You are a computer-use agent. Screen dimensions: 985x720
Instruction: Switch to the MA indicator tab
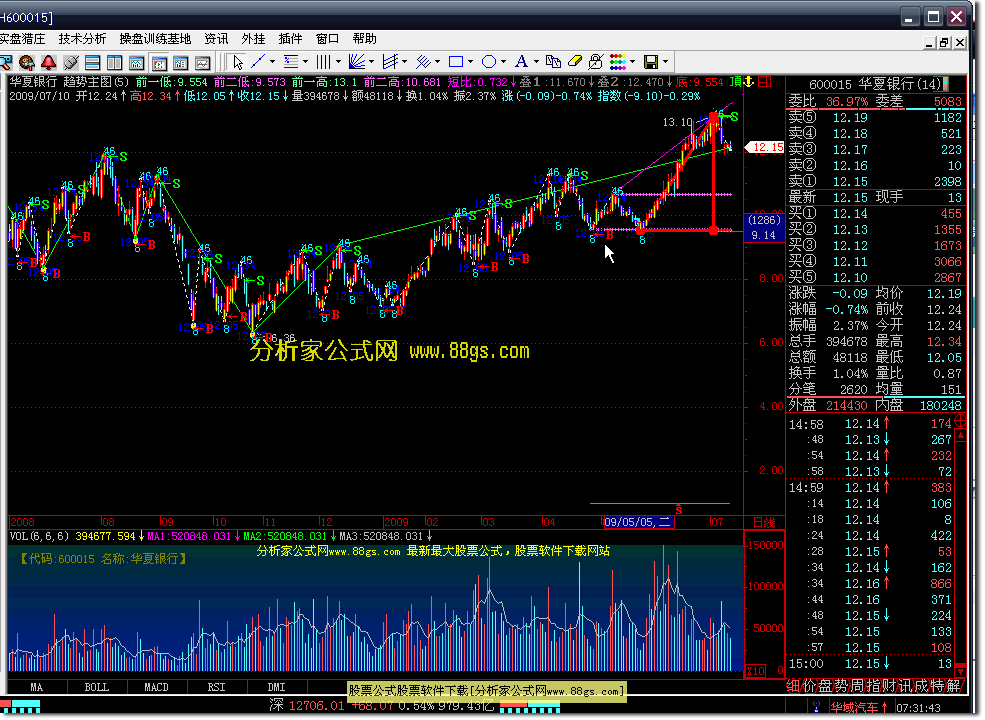(37, 687)
